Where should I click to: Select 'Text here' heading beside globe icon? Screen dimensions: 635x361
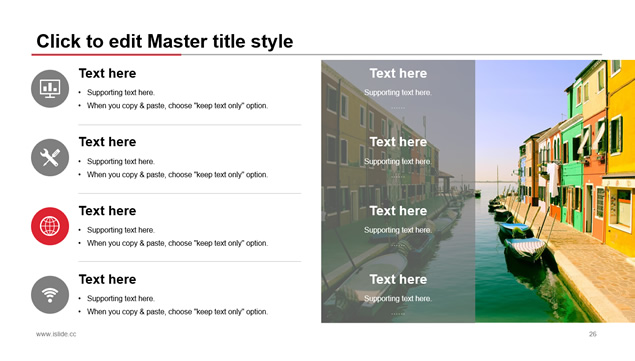[x=107, y=211]
